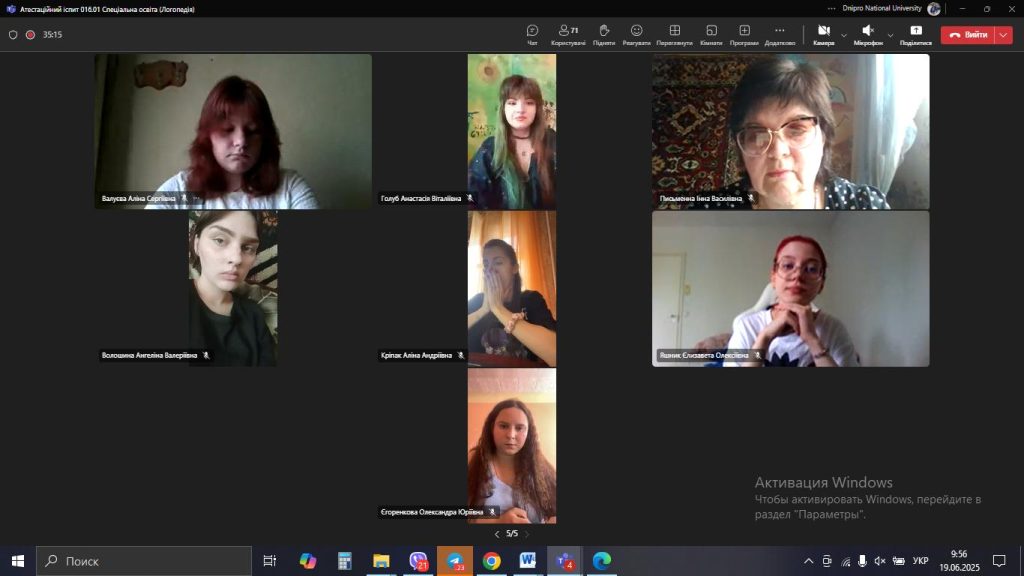Open the network settings tray icon
This screenshot has height=576, width=1024.
point(846,561)
